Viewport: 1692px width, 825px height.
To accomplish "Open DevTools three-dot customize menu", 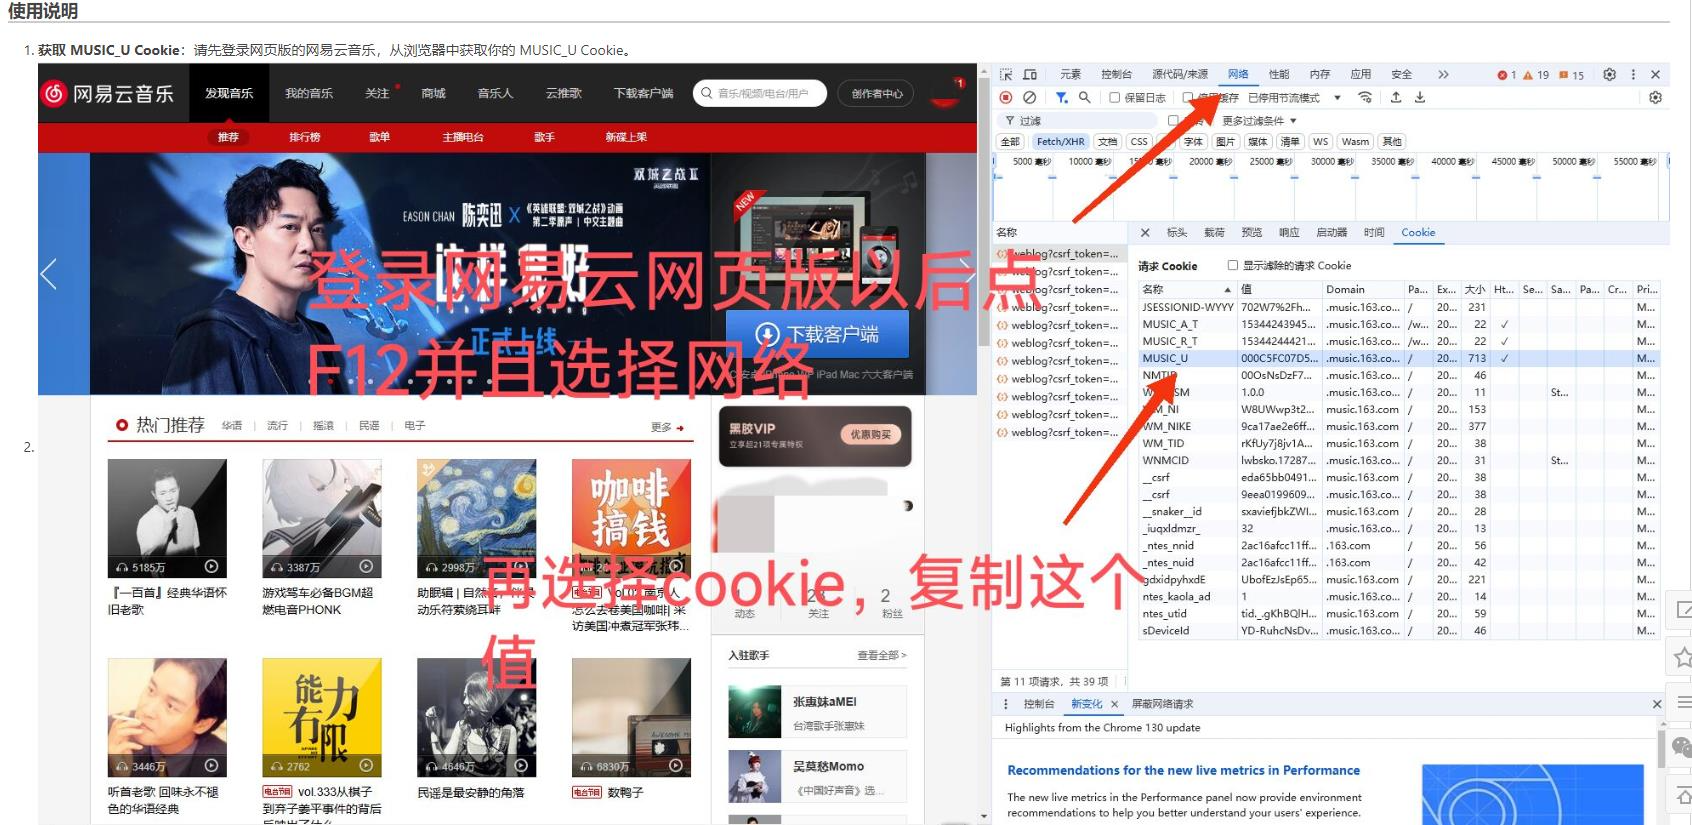I will (1633, 75).
